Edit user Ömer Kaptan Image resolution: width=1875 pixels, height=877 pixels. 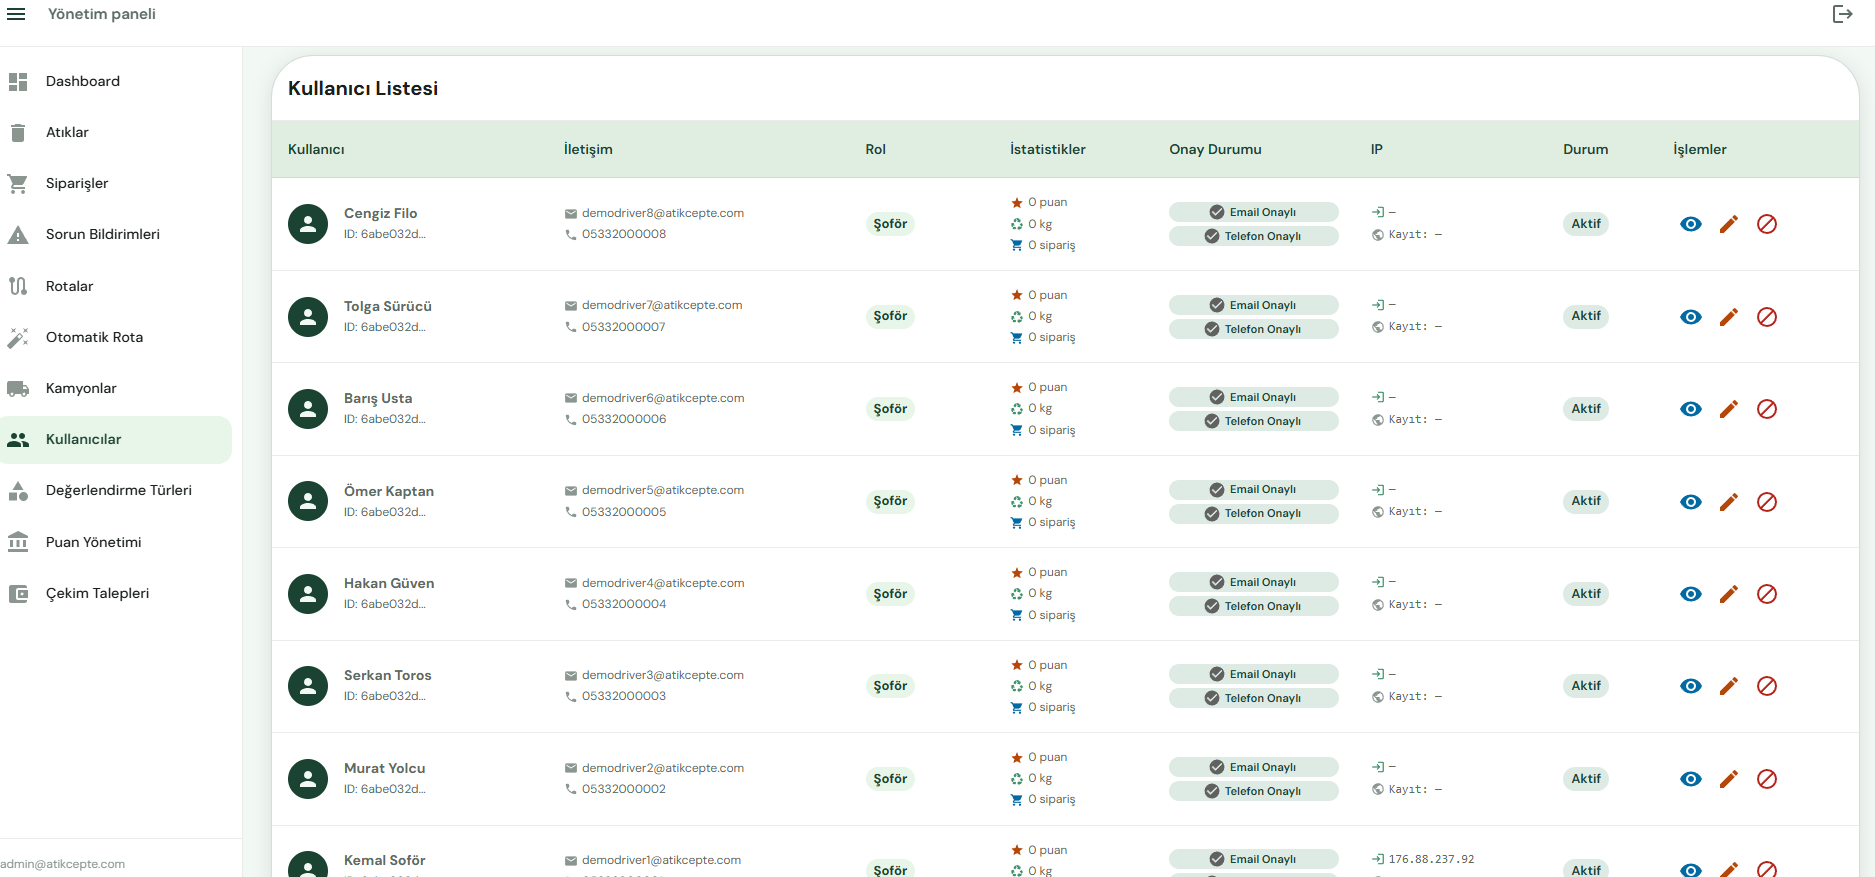1729,502
